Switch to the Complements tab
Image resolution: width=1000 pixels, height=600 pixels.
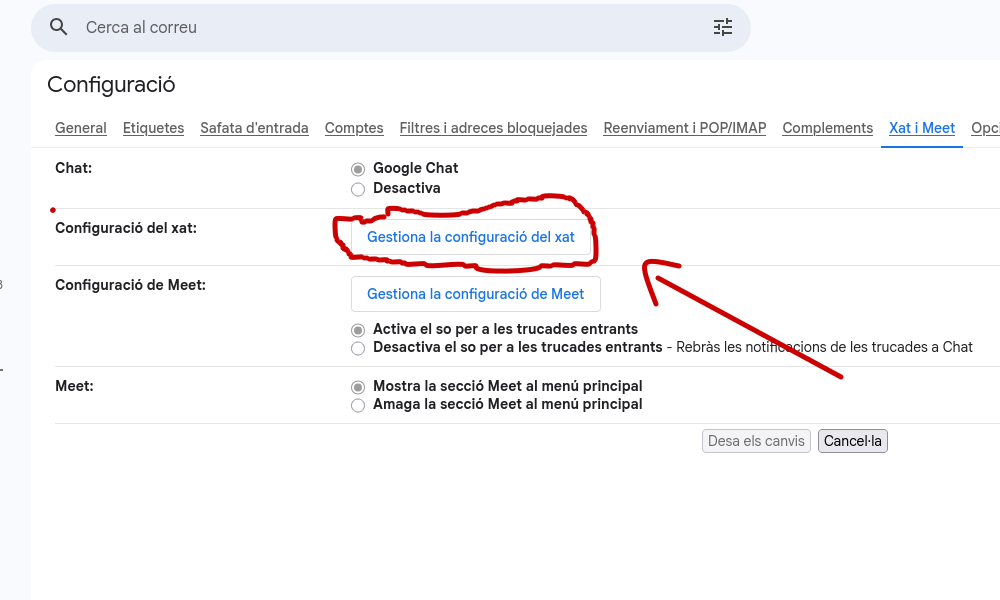[x=827, y=128]
